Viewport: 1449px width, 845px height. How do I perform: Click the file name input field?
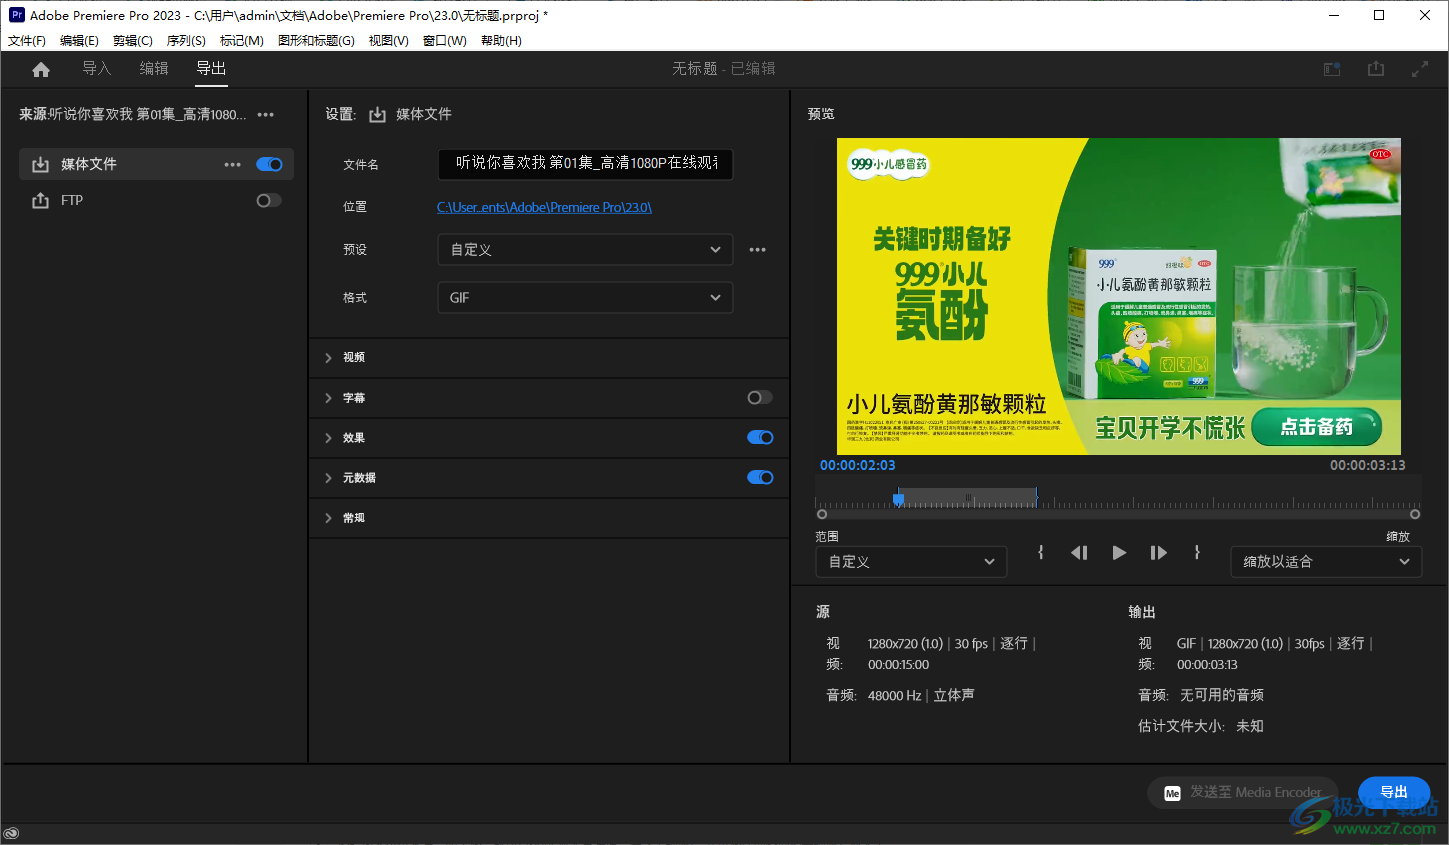(x=585, y=164)
